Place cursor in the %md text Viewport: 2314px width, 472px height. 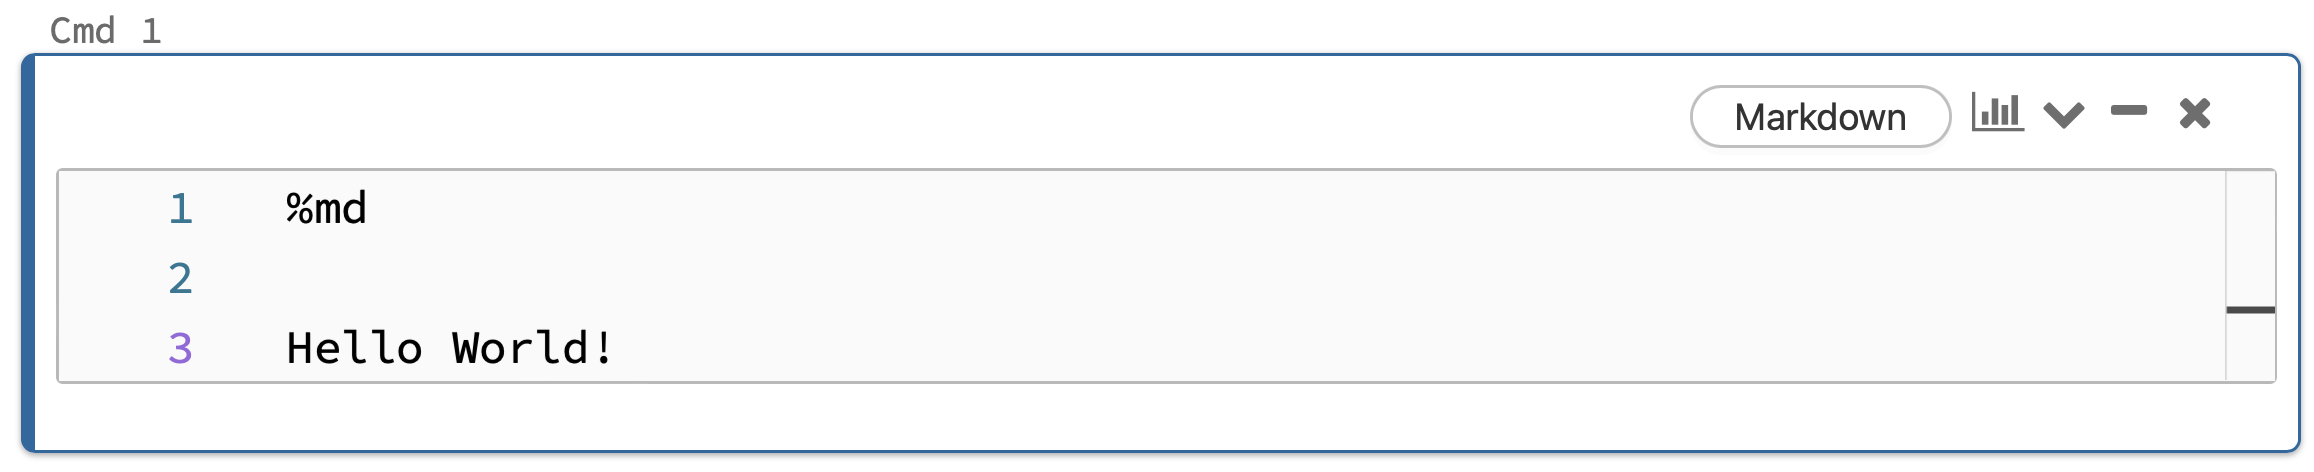point(326,209)
